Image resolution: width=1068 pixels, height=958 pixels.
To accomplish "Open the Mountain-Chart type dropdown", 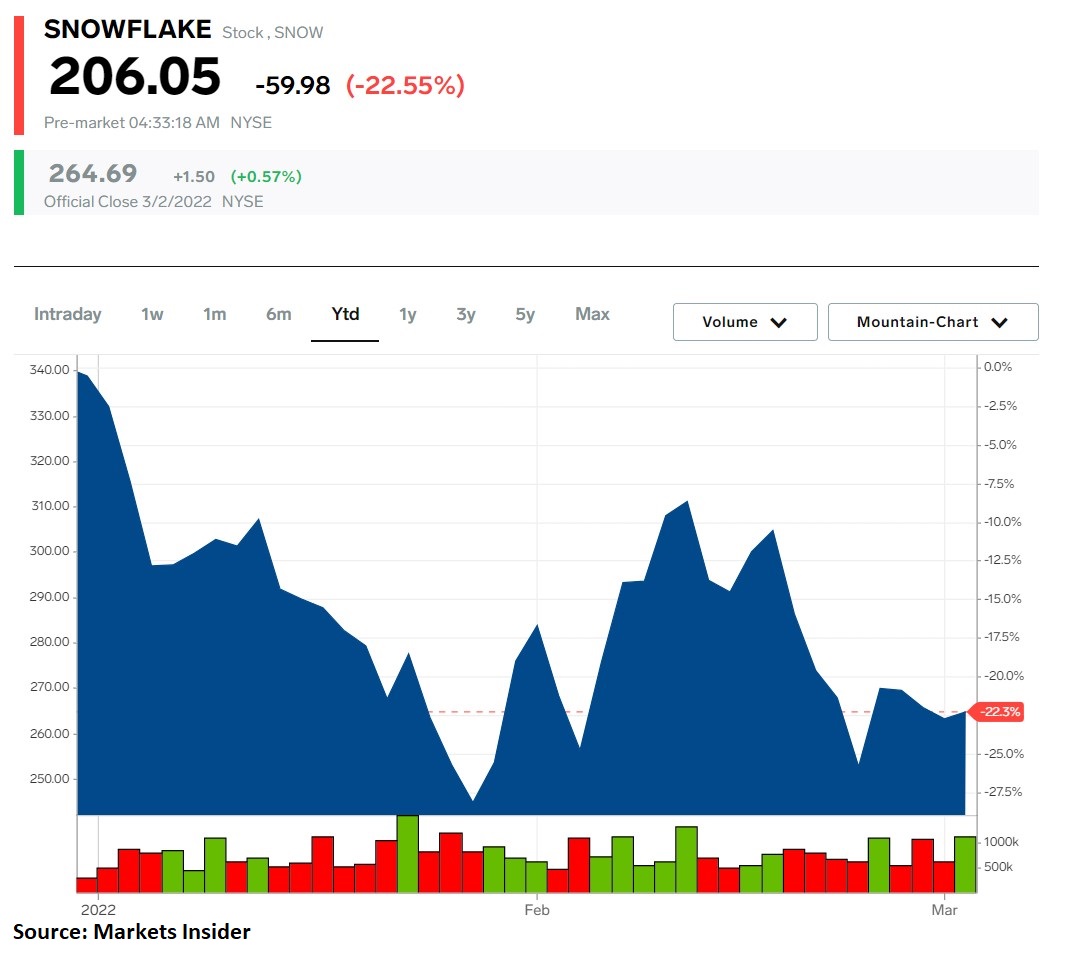I will point(933,322).
